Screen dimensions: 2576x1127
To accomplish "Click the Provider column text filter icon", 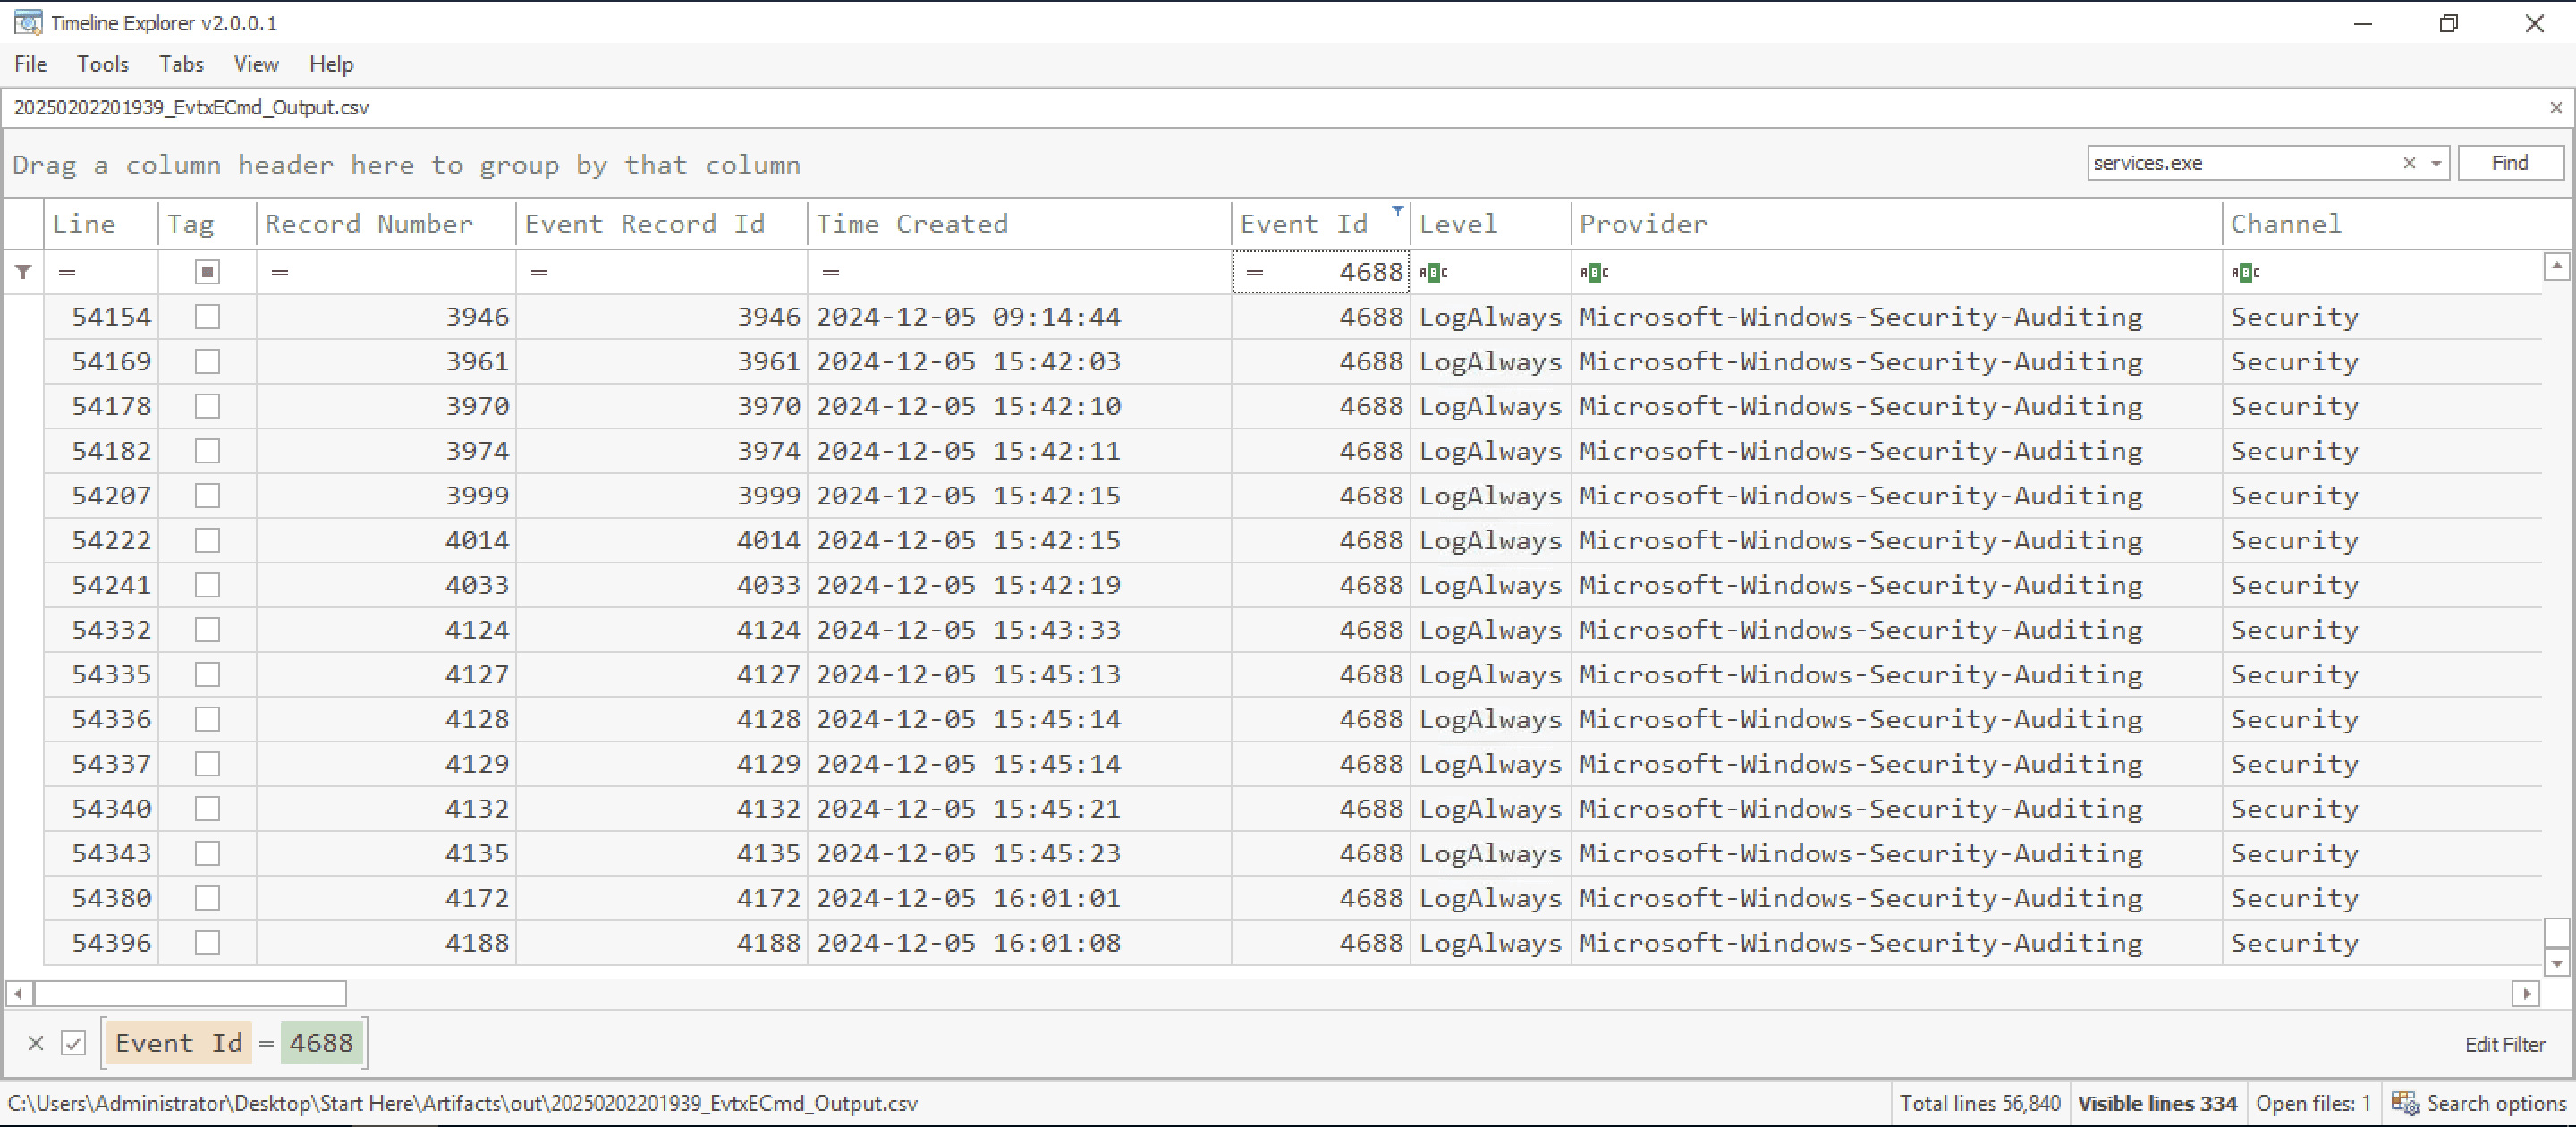I will 1593,272.
